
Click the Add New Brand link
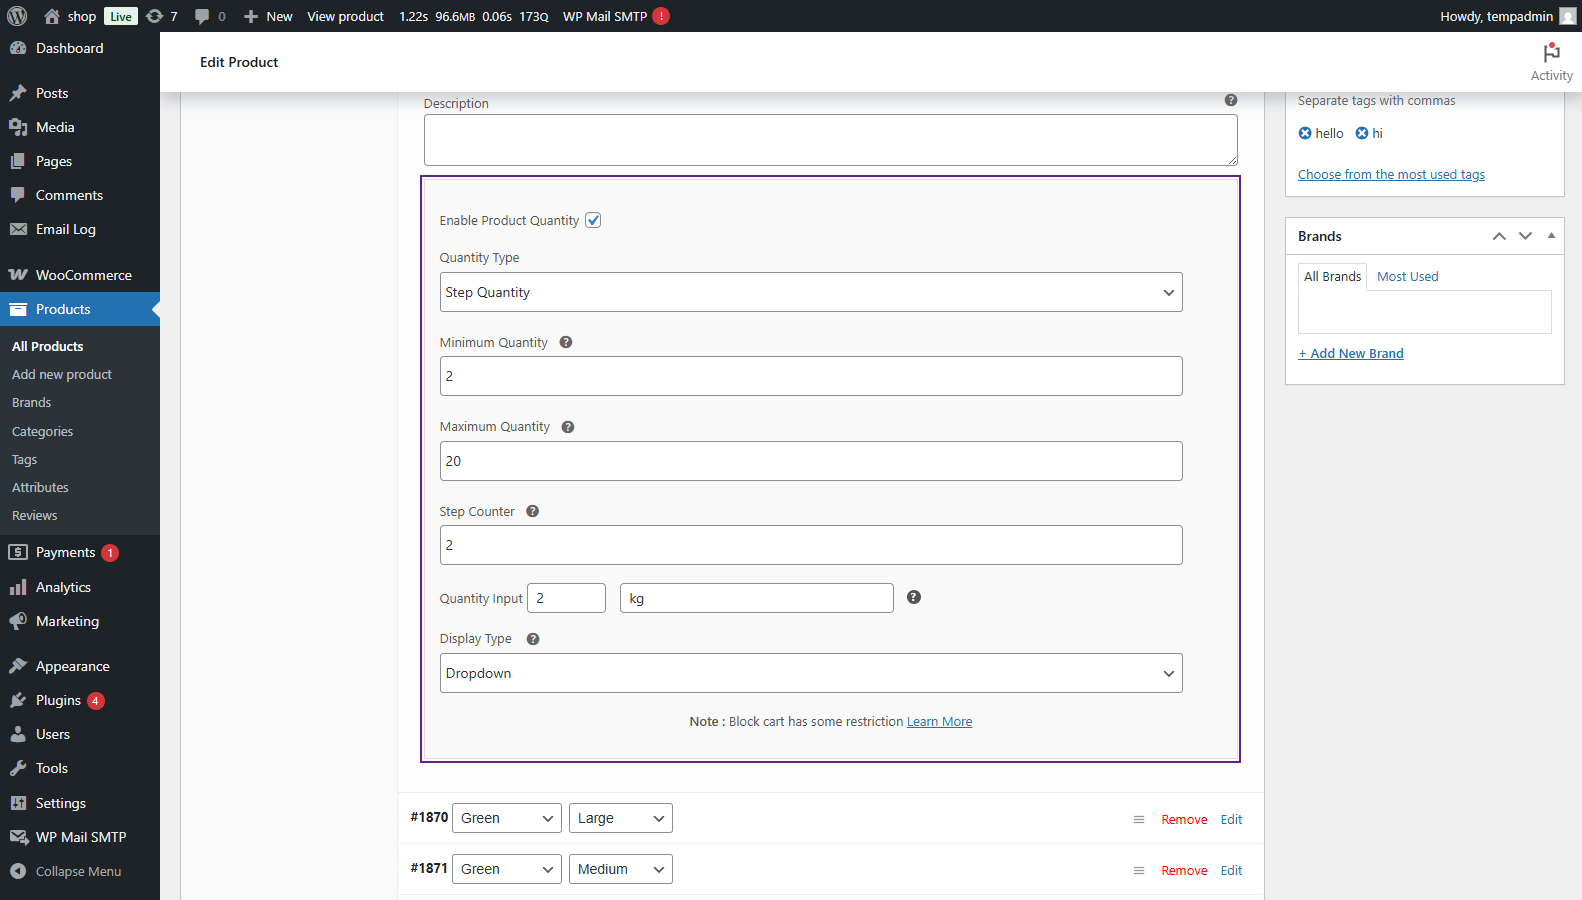1351,353
